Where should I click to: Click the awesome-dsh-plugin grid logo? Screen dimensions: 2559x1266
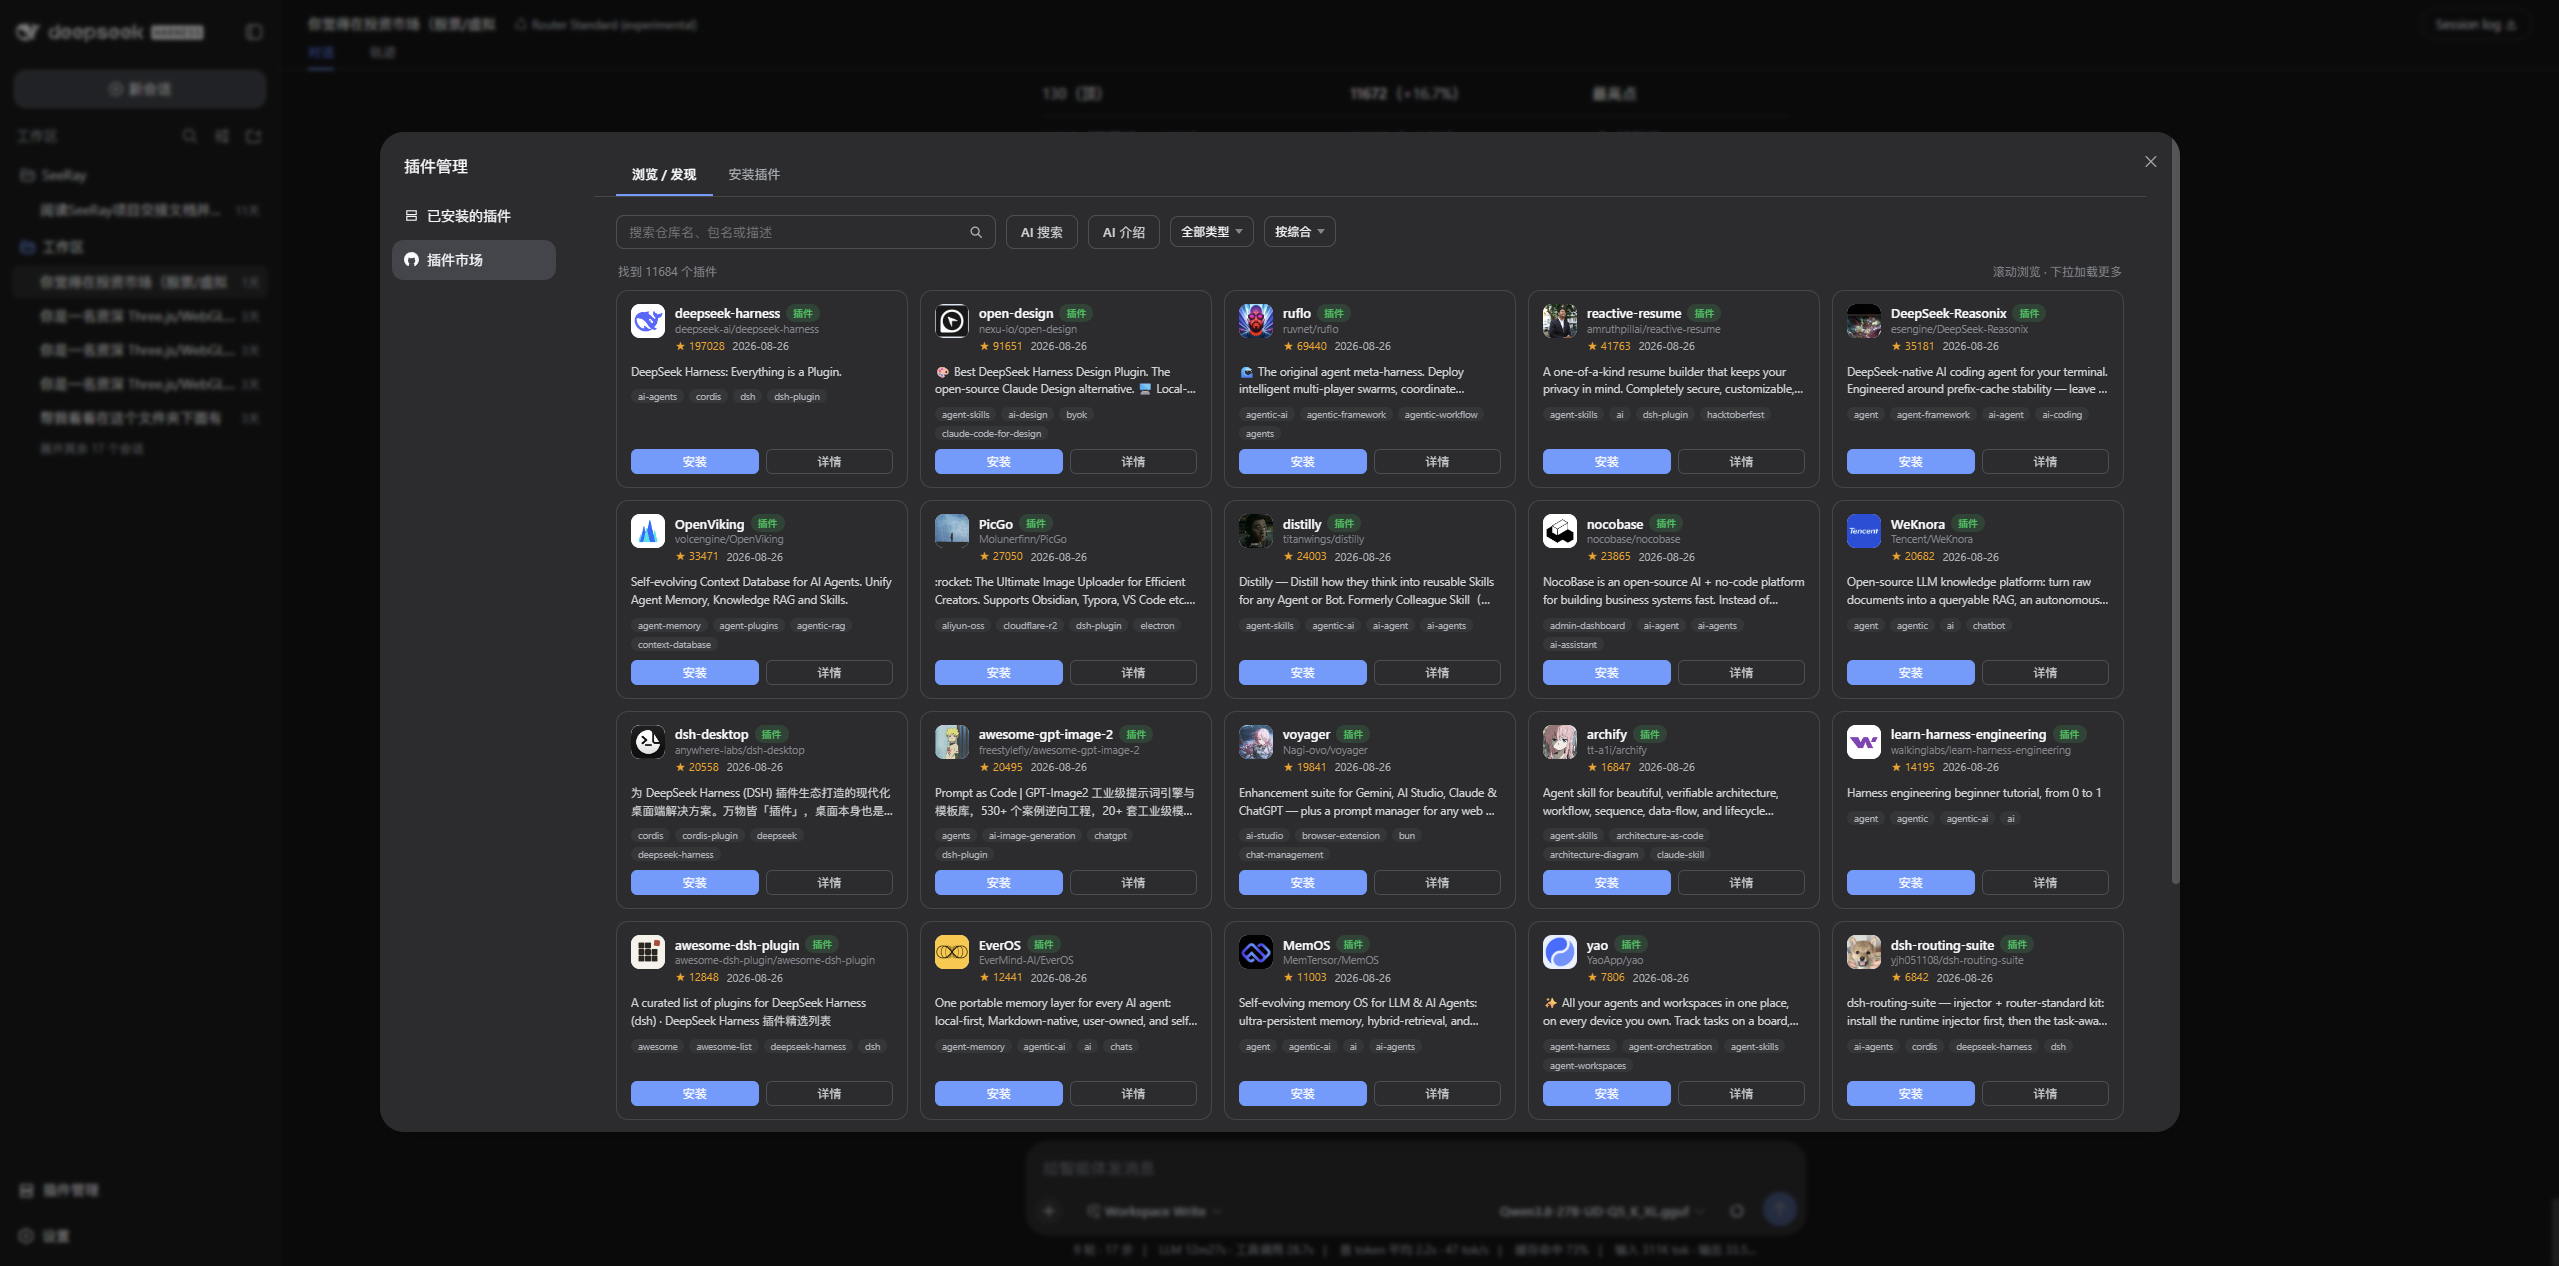[x=648, y=952]
